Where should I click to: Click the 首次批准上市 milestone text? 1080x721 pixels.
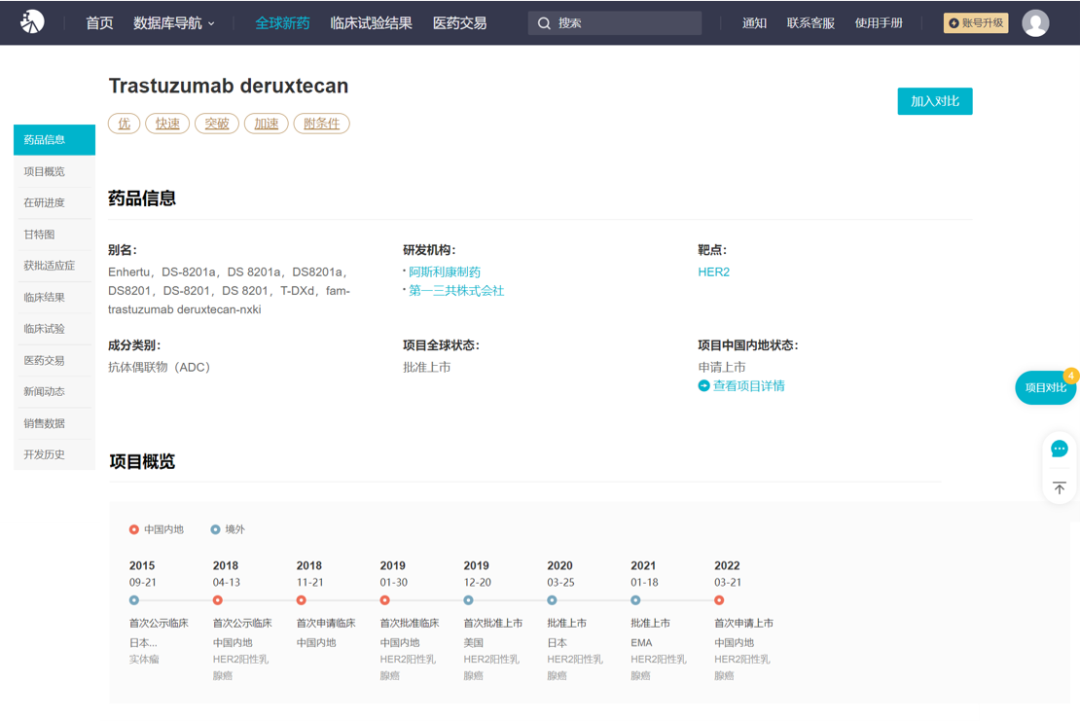(x=493, y=623)
